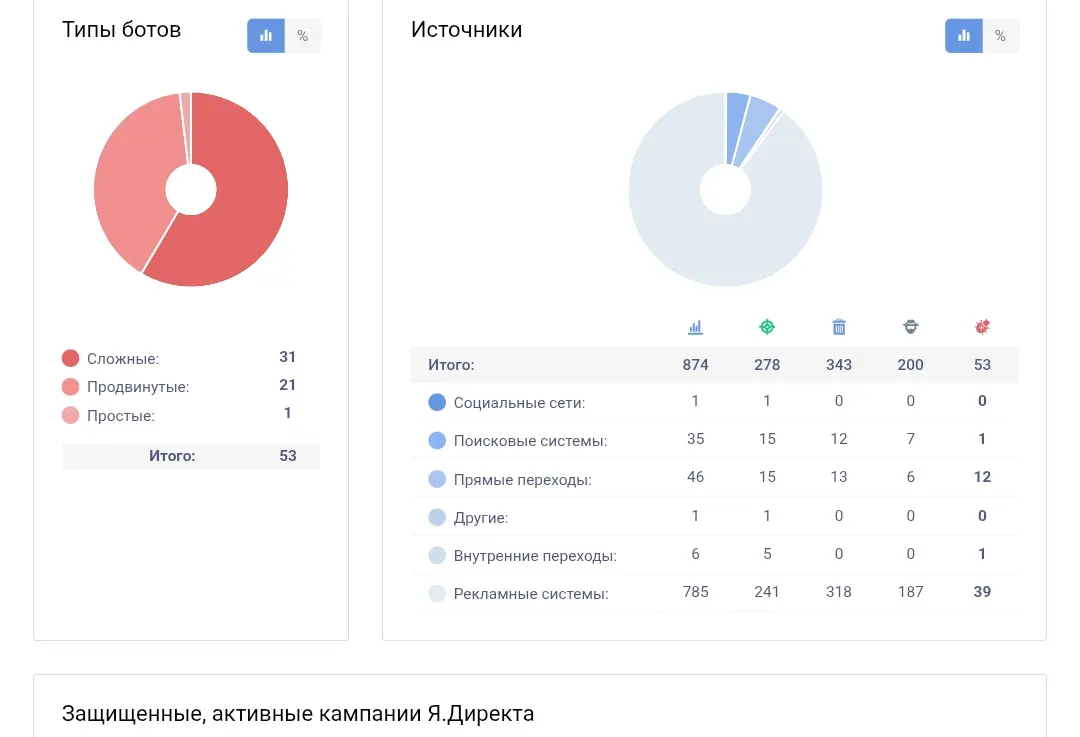Click the Итого value 278
Viewport: 1080px width, 737px height.
(x=767, y=365)
